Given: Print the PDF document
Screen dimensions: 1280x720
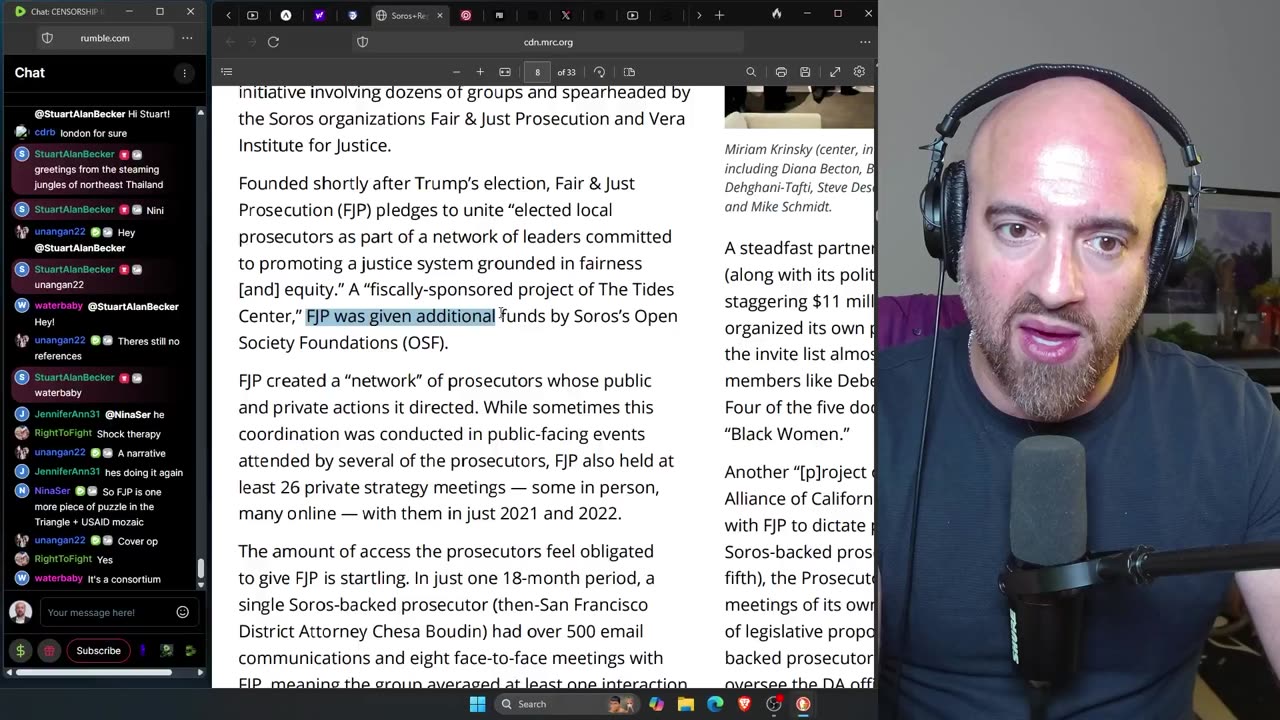Looking at the screenshot, I should (781, 72).
